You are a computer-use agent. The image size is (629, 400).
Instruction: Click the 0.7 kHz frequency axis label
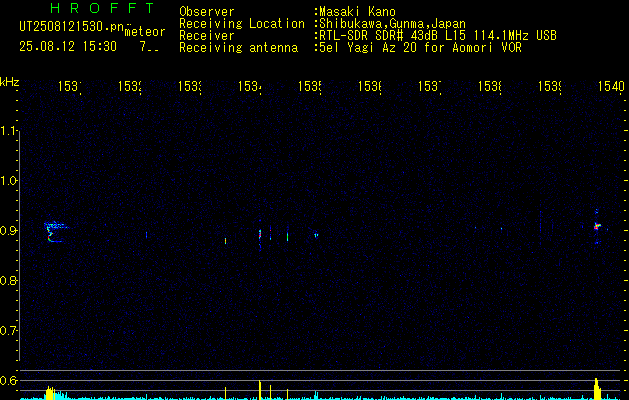pos(9,331)
